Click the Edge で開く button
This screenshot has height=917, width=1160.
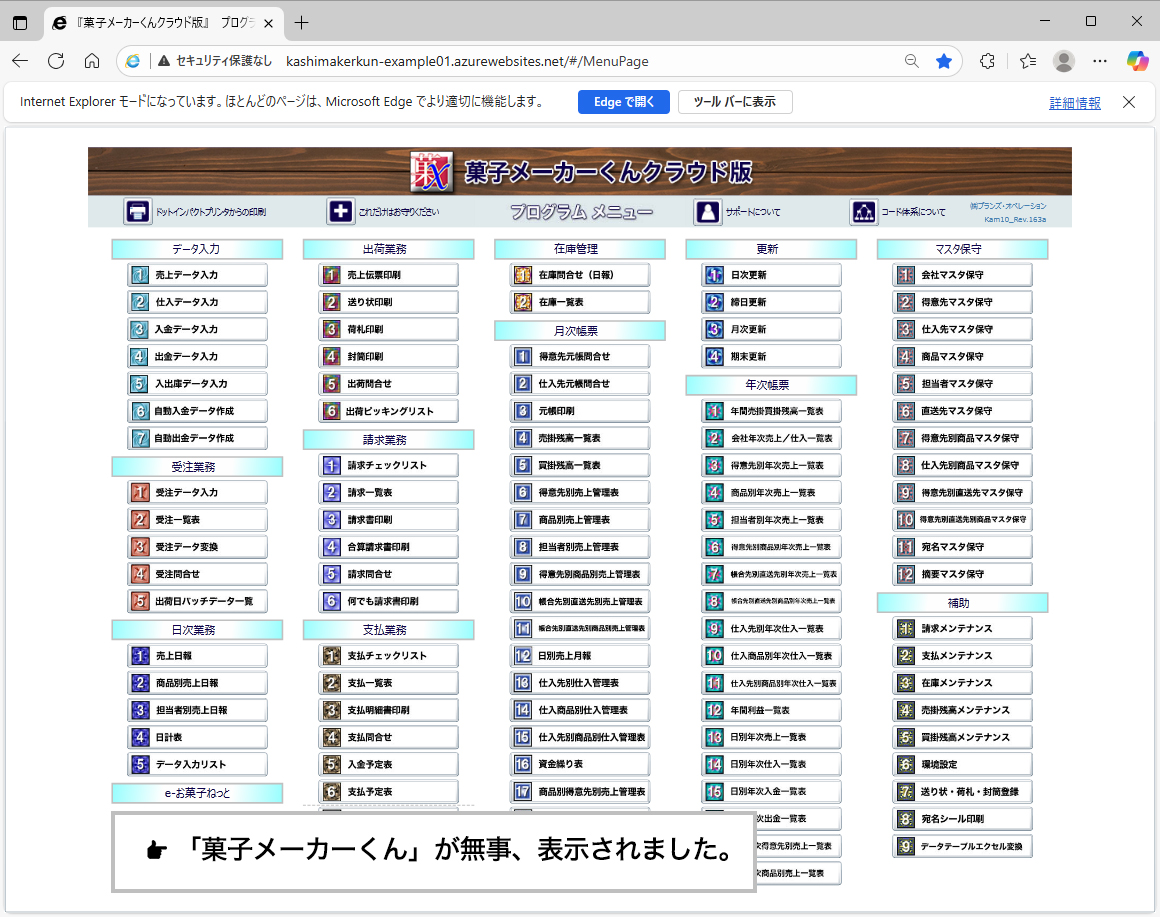click(x=623, y=102)
